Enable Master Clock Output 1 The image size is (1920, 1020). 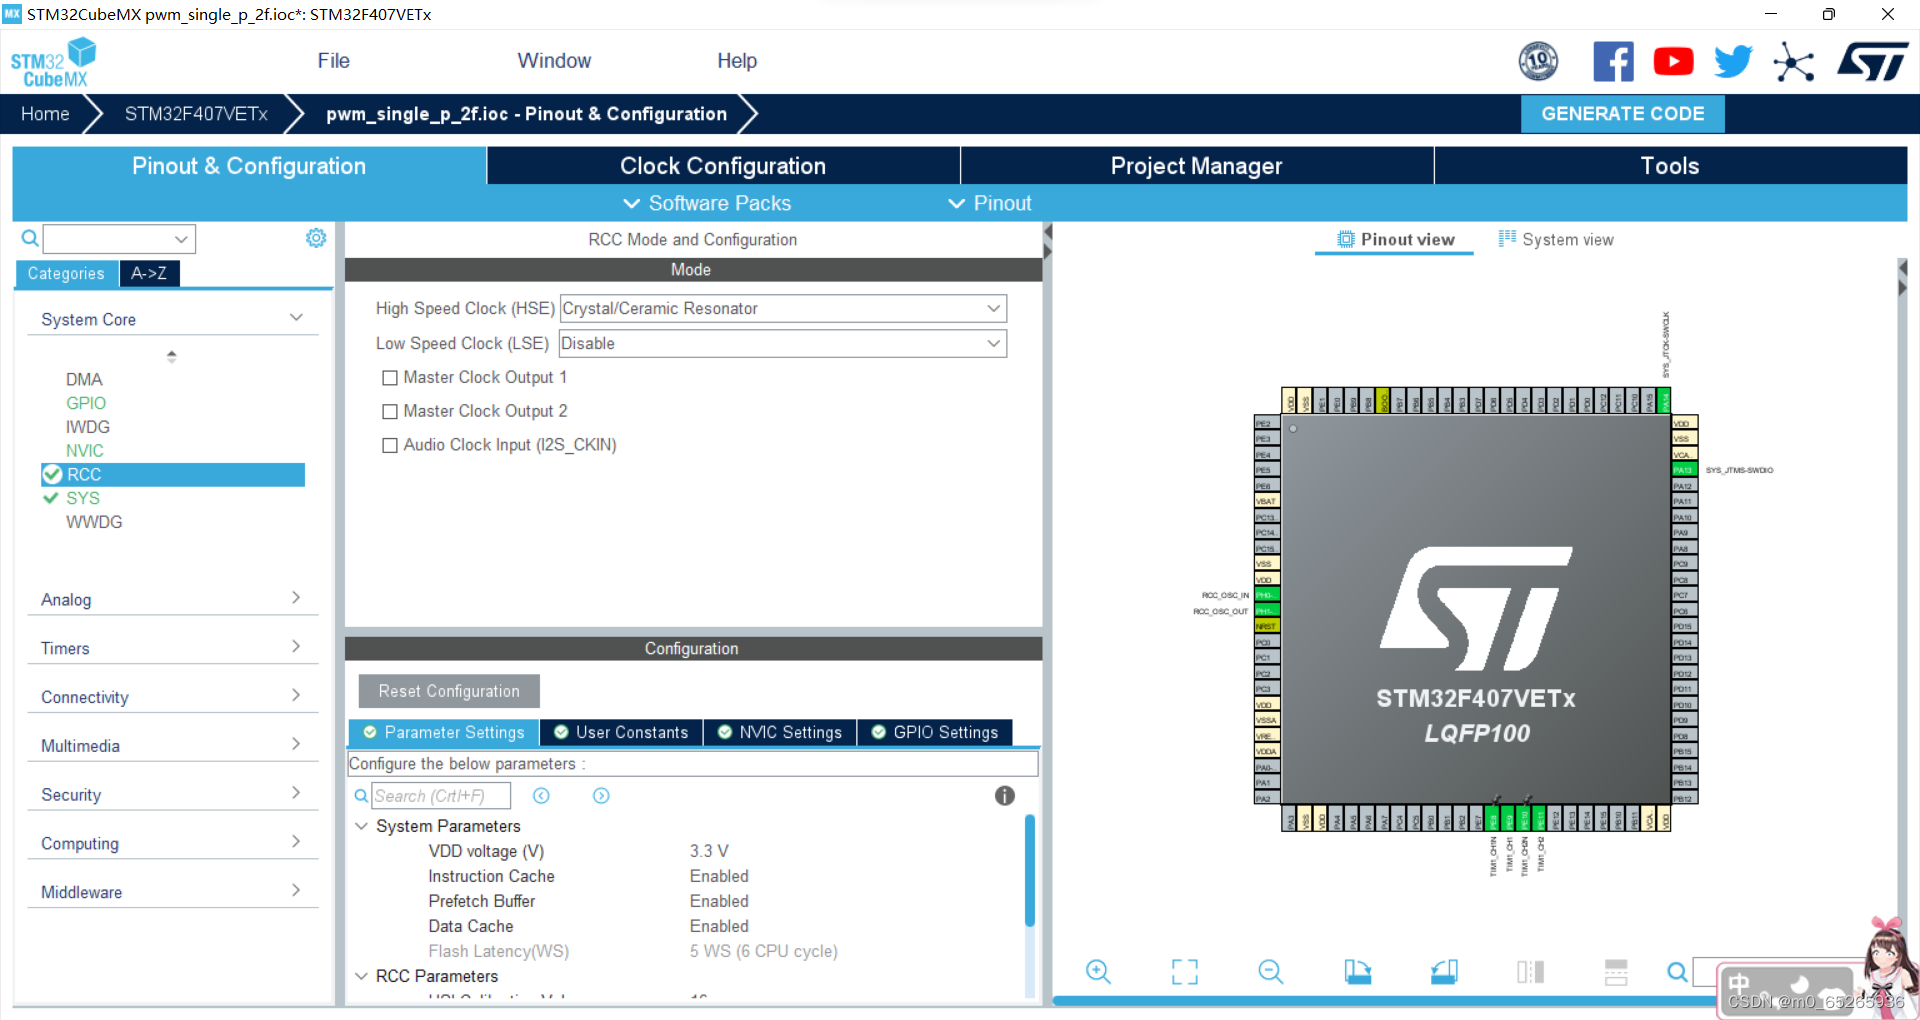(390, 378)
